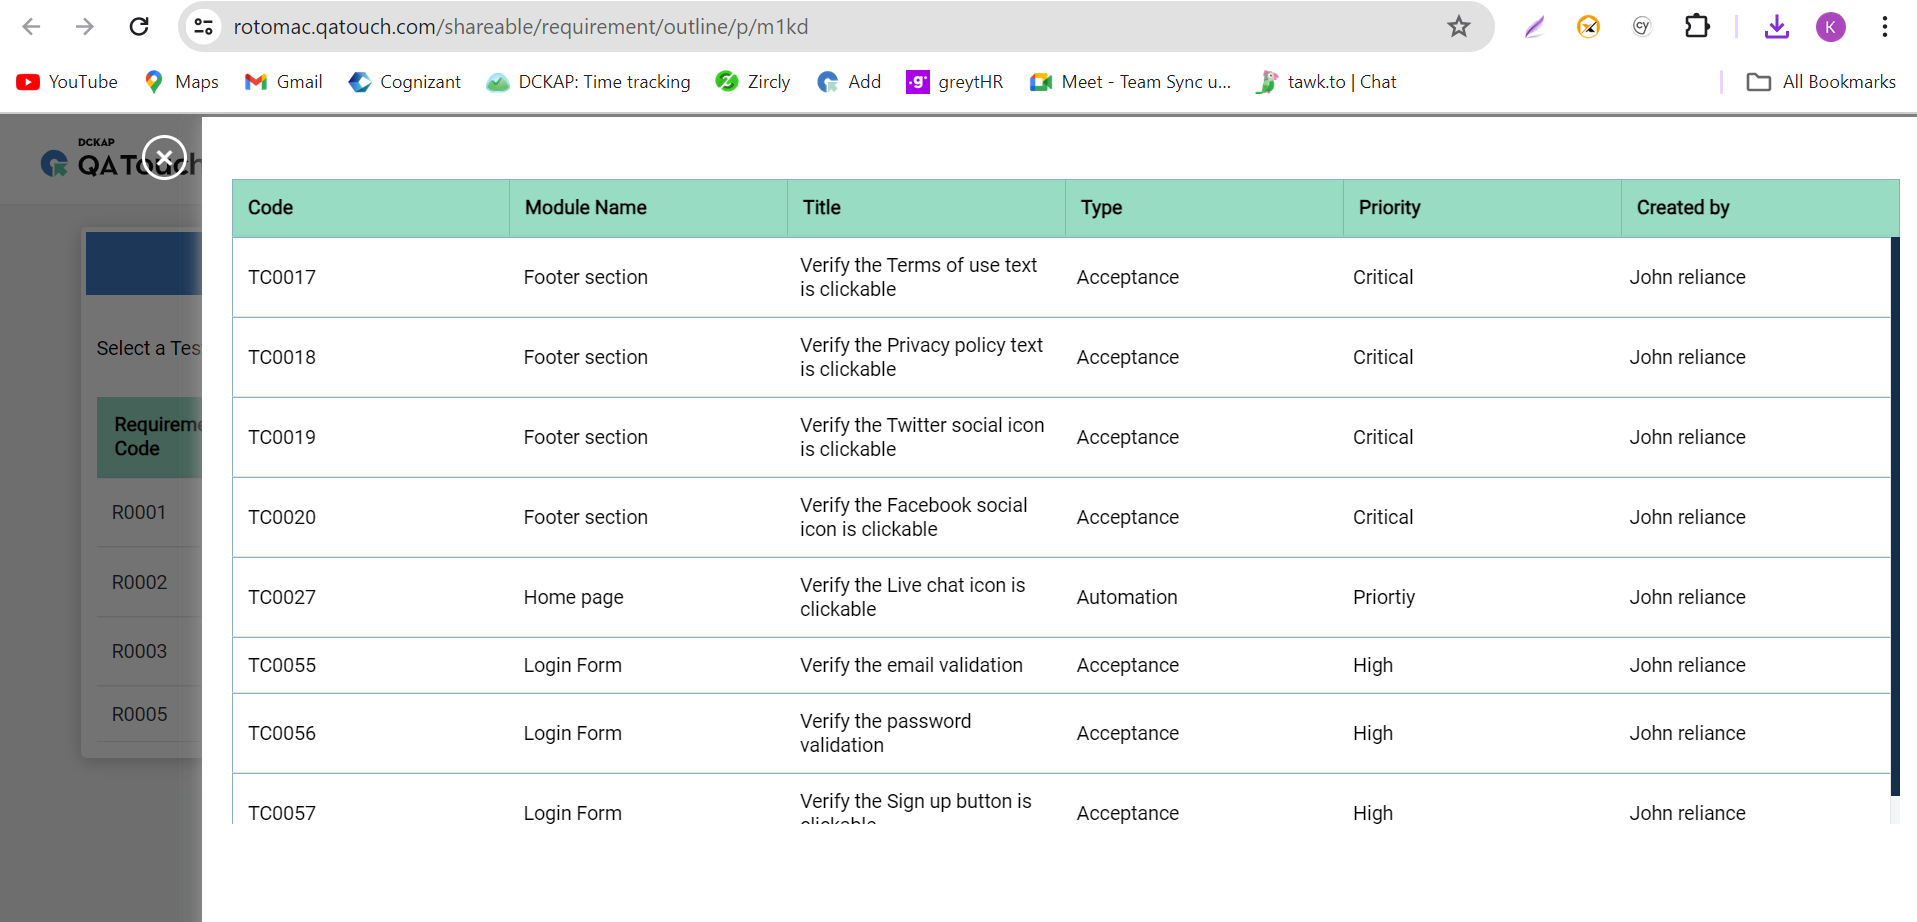Open site information icon in address bar
This screenshot has height=922, width=1917.
click(204, 27)
